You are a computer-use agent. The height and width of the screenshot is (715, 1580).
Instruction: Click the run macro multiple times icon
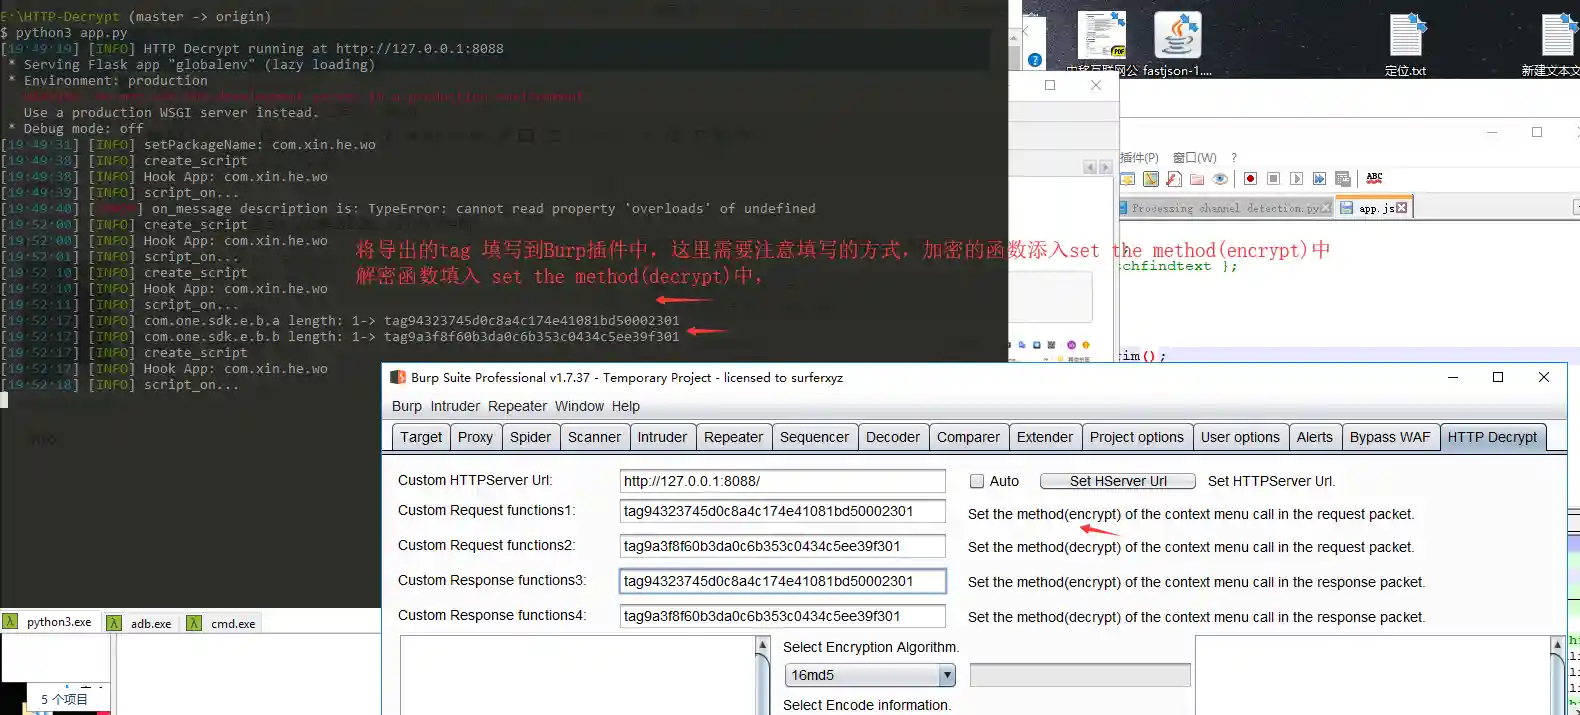pyautogui.click(x=1319, y=179)
